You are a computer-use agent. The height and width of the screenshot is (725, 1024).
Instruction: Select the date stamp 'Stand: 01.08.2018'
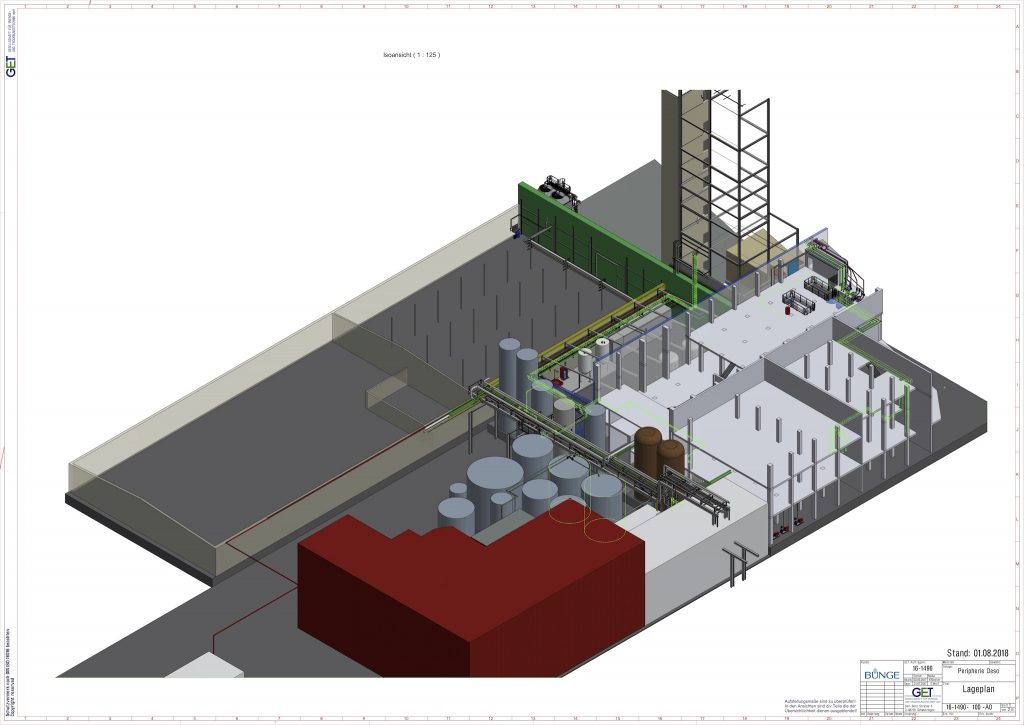[x=976, y=652]
